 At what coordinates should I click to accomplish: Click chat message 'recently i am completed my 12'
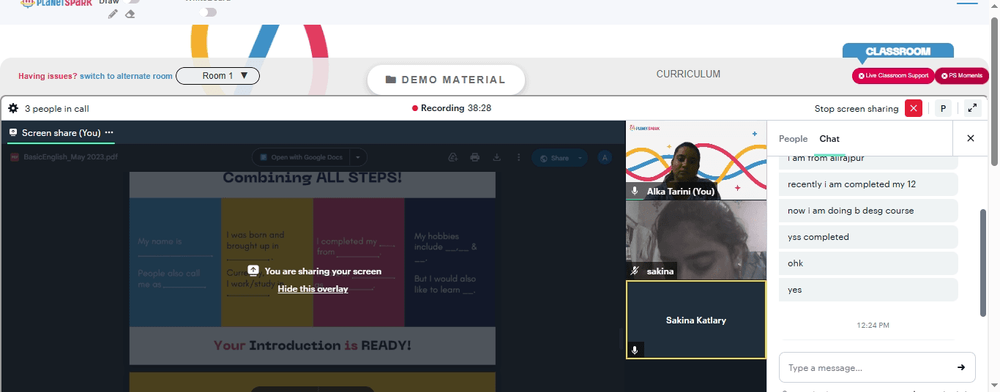point(868,184)
